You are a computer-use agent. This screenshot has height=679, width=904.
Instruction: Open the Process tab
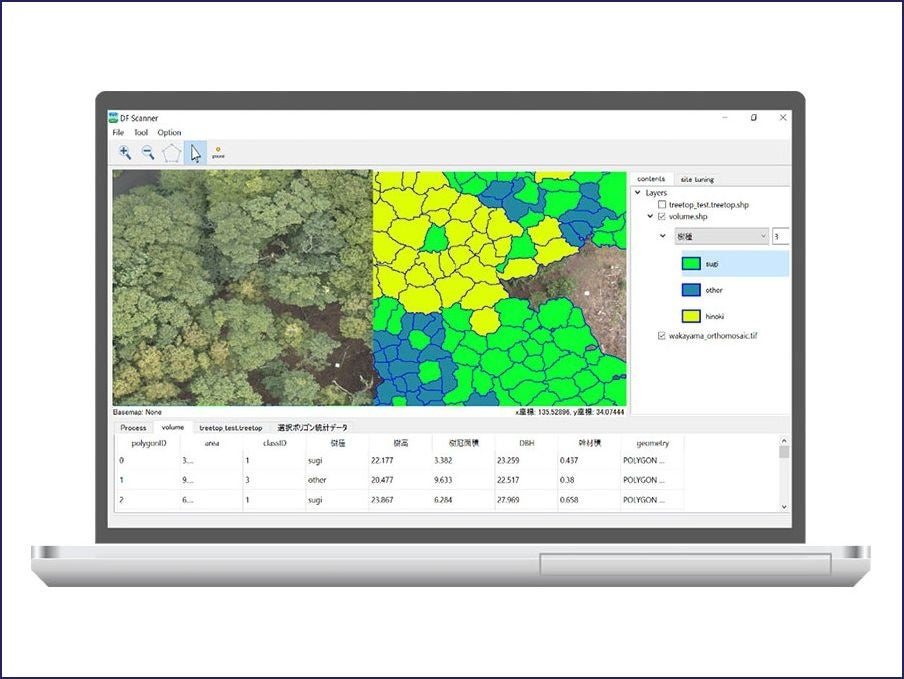tap(133, 428)
